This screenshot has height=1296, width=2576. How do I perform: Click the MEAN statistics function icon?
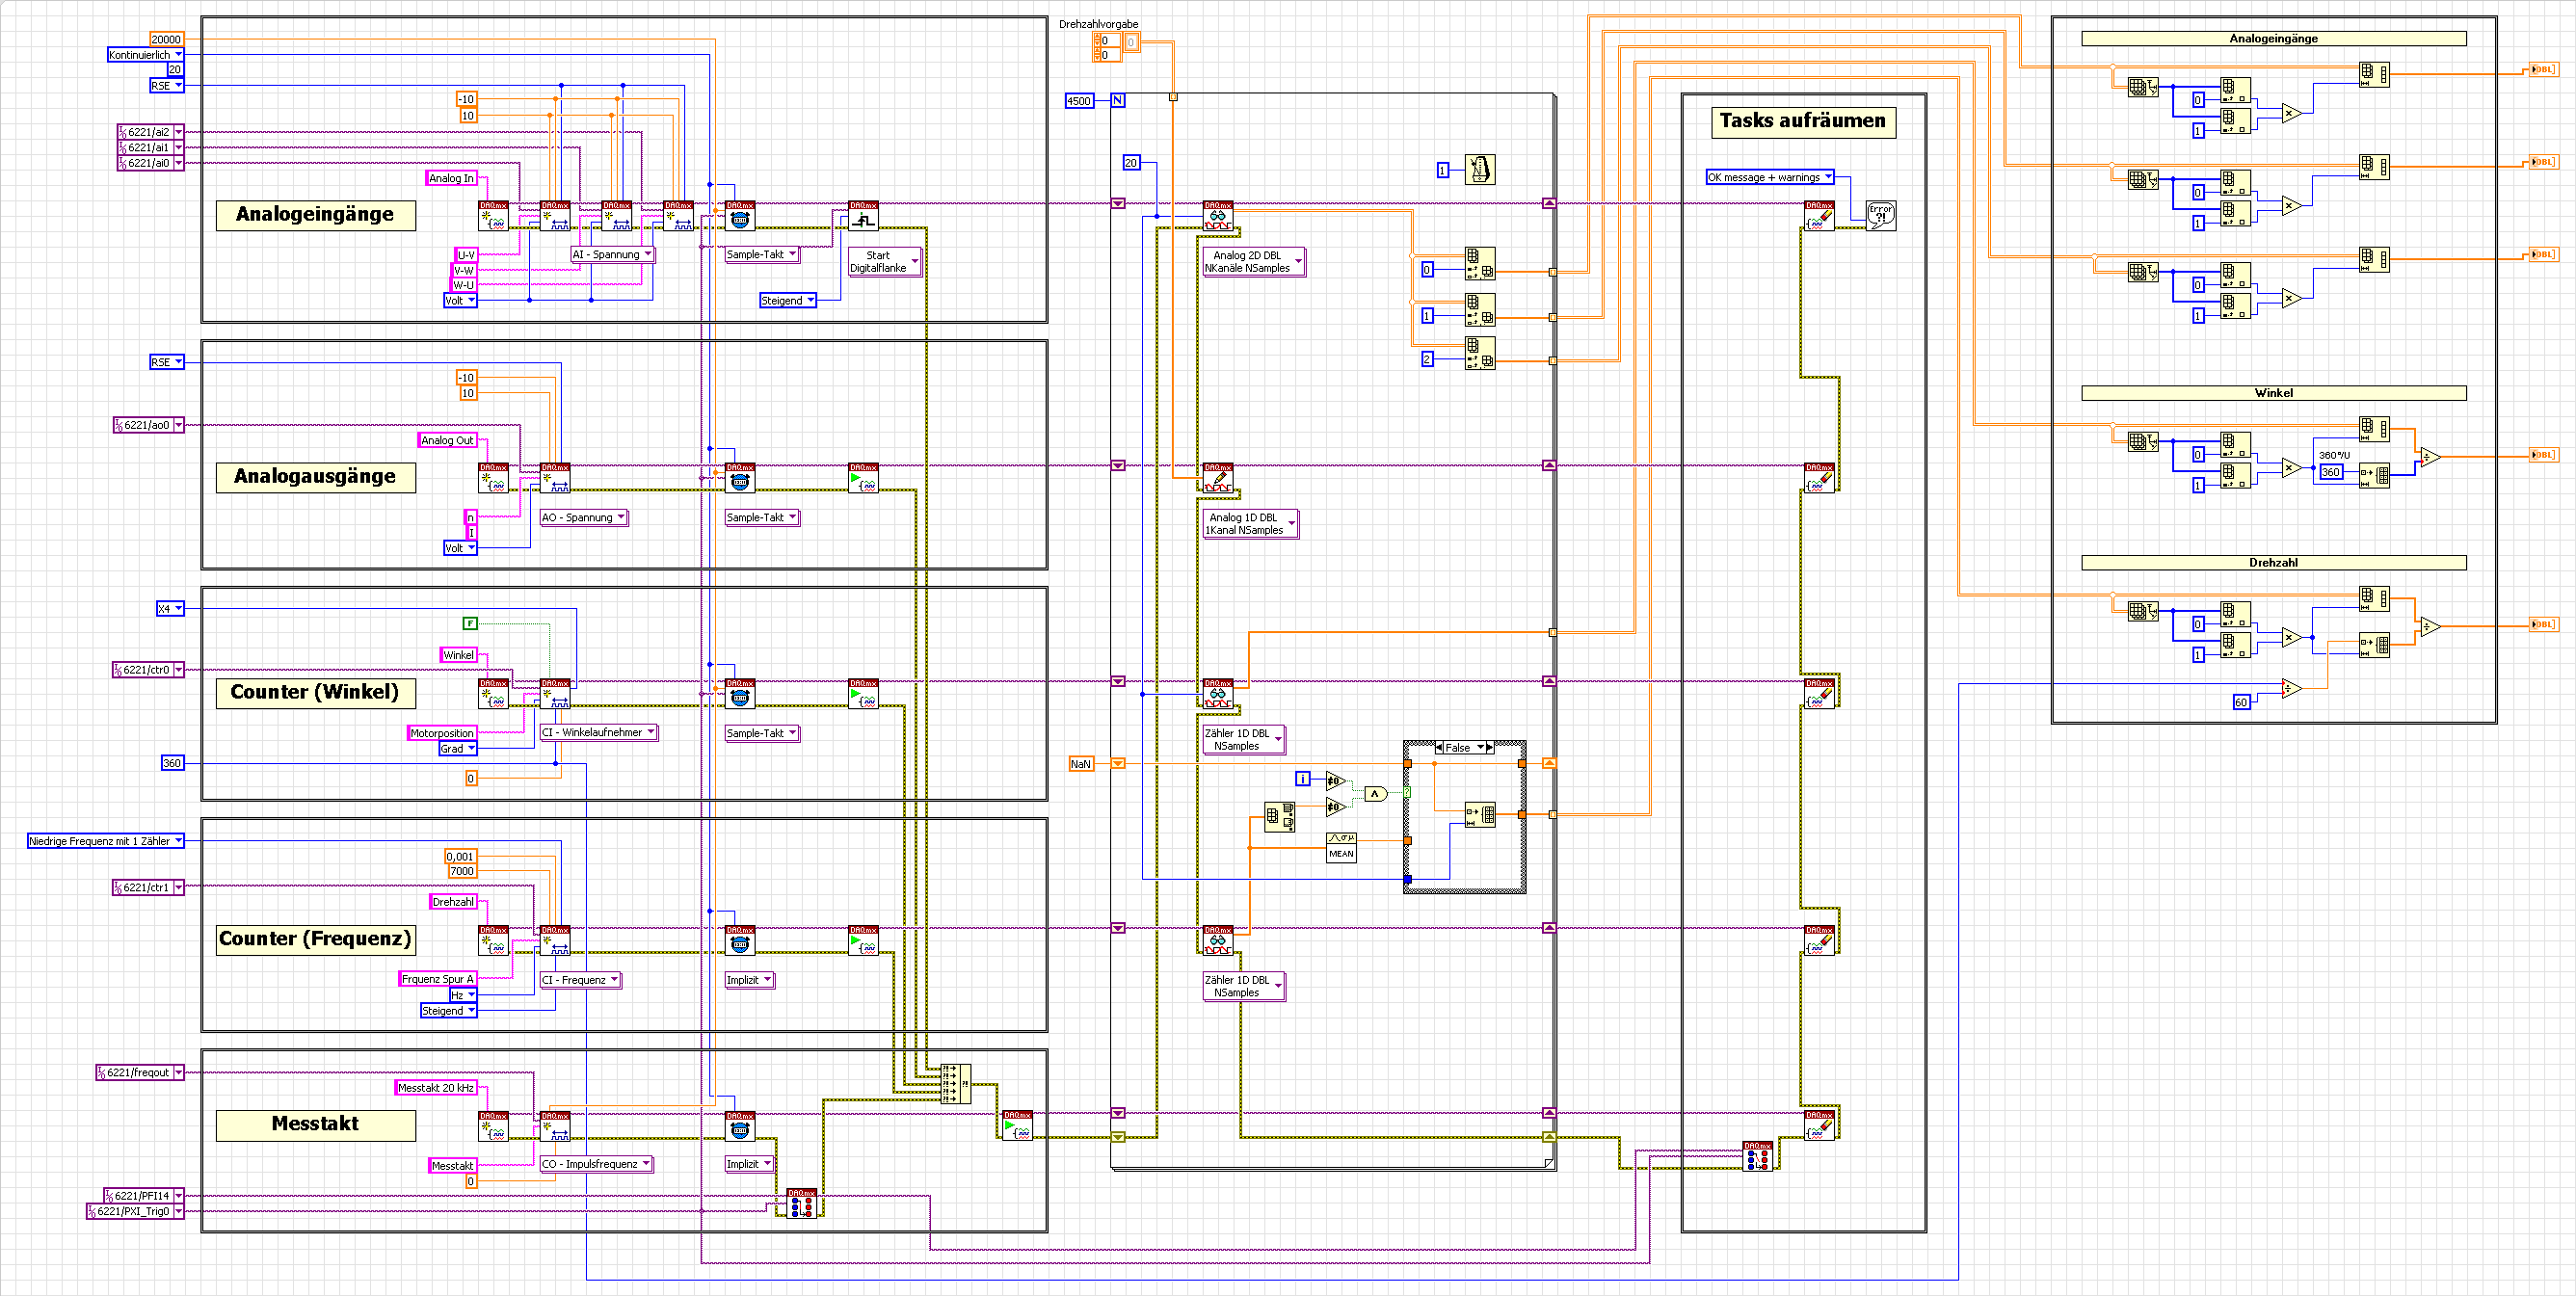1341,848
